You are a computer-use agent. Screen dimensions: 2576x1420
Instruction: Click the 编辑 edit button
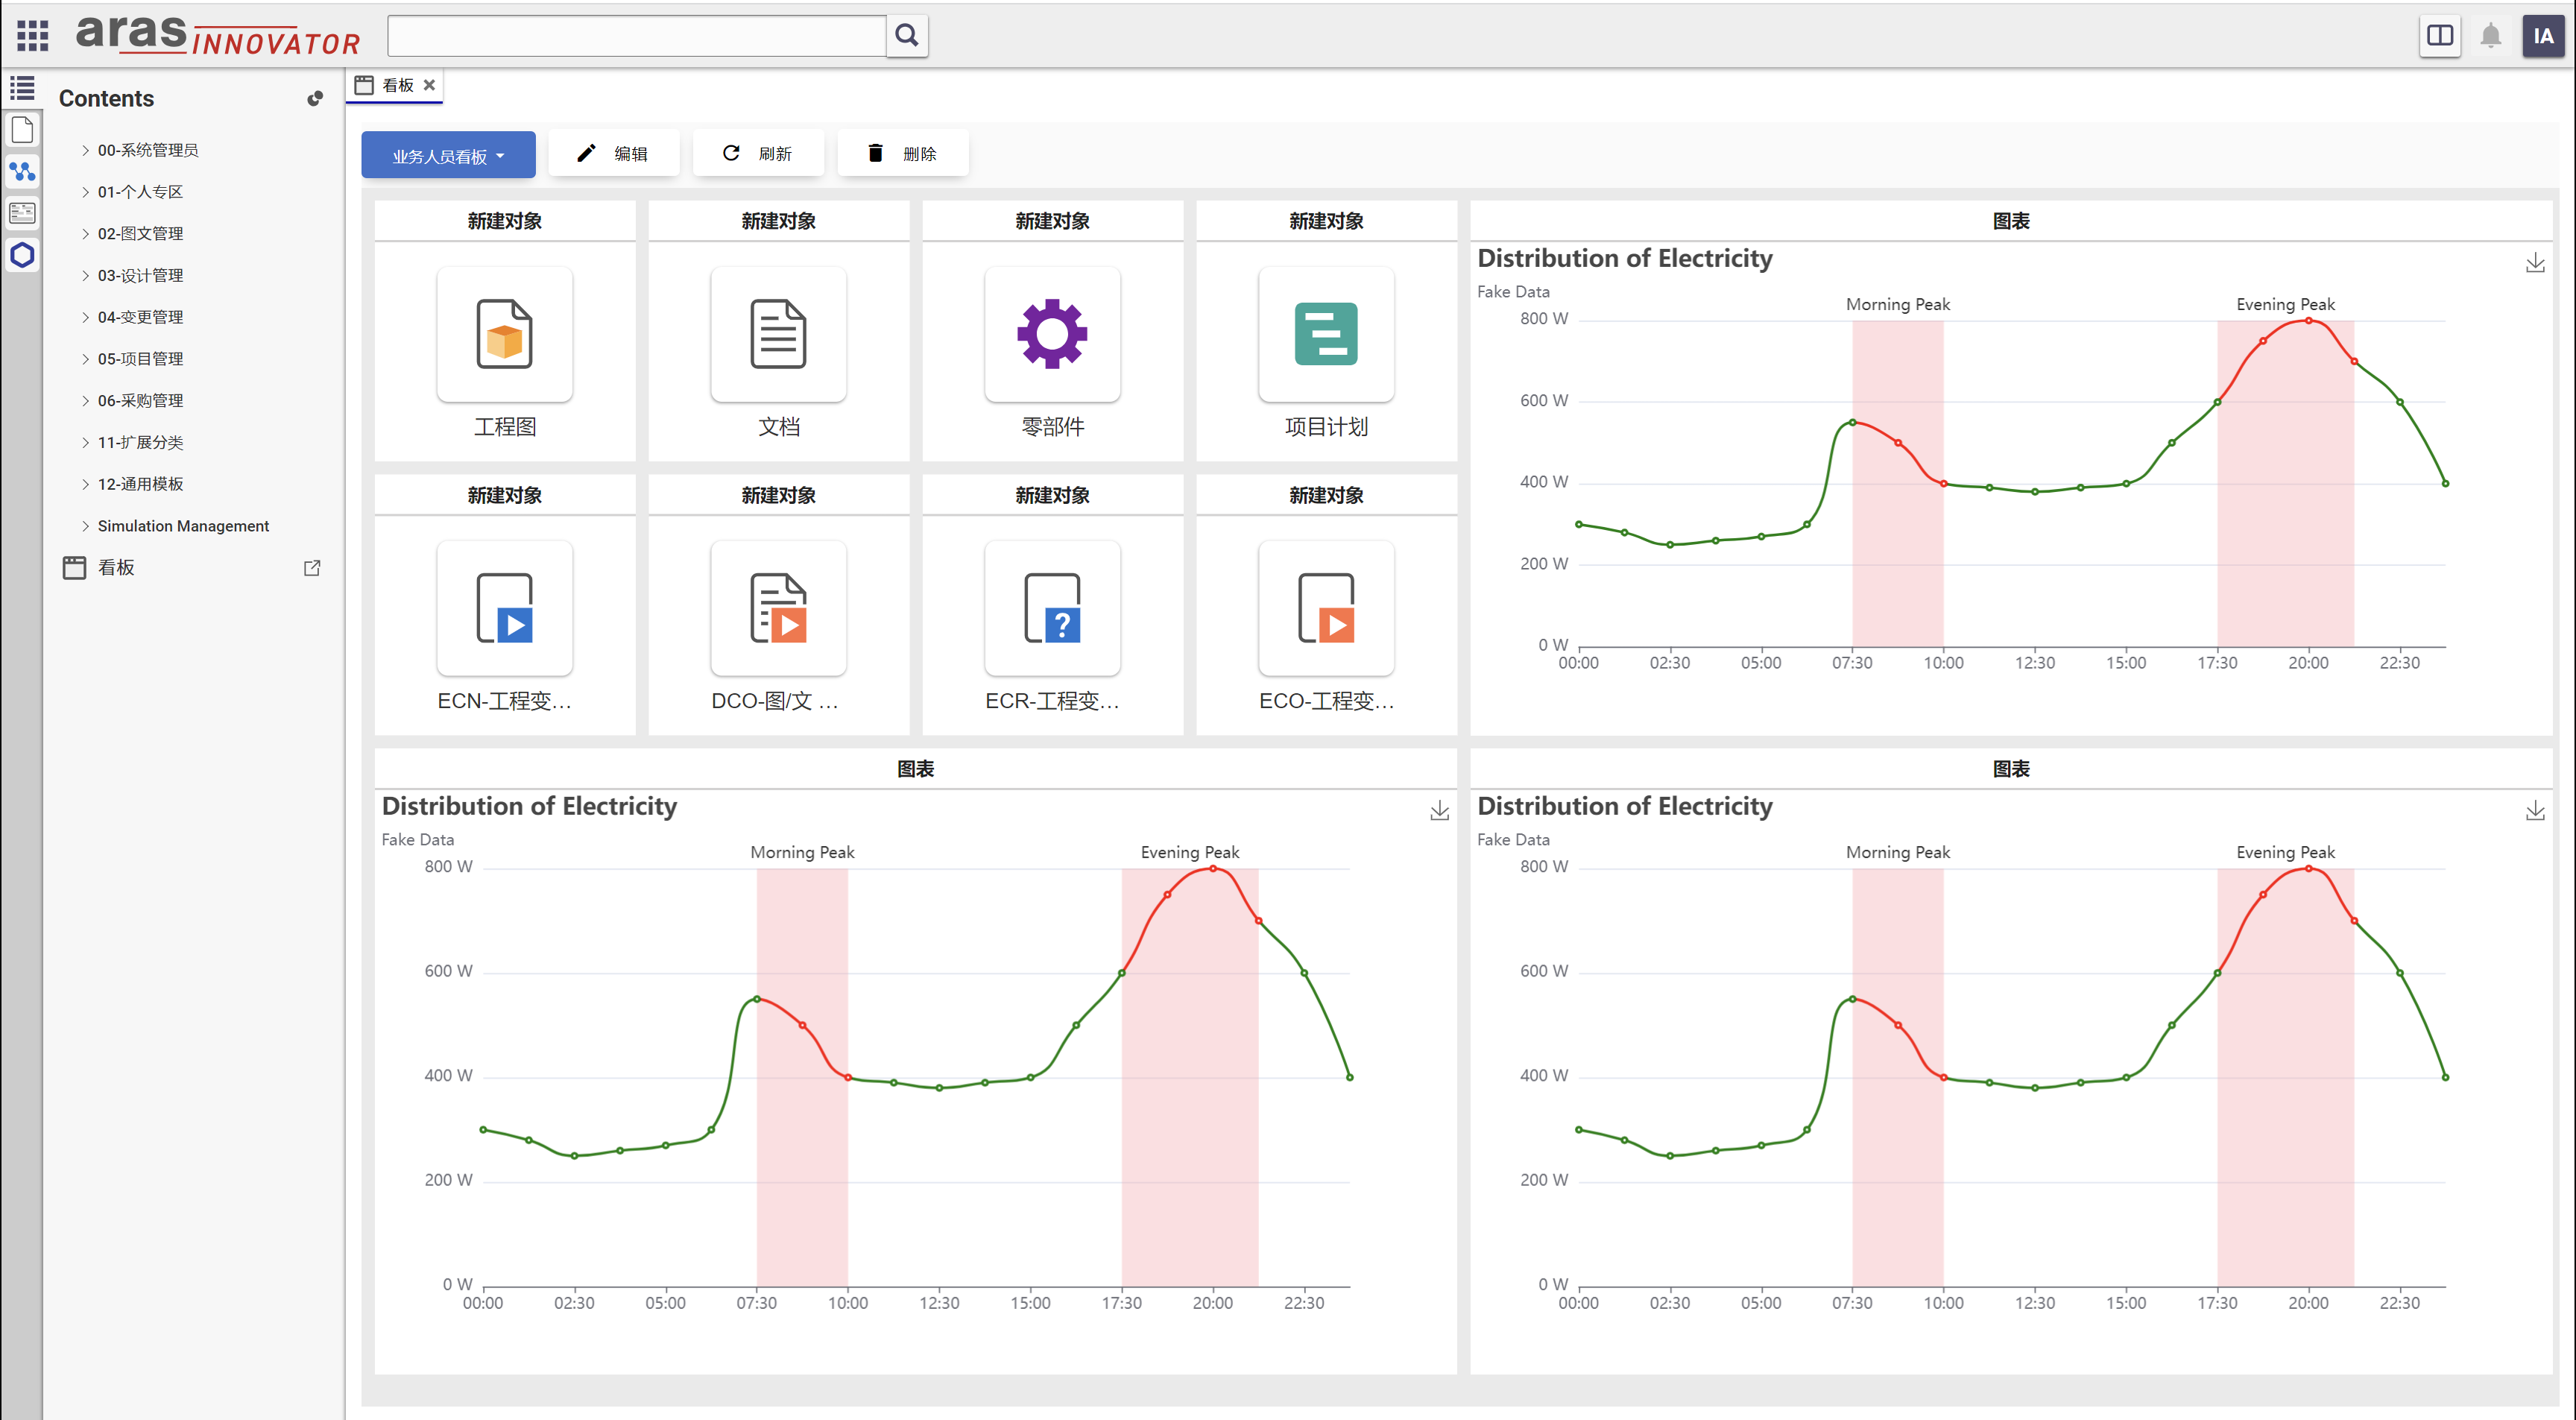point(613,153)
